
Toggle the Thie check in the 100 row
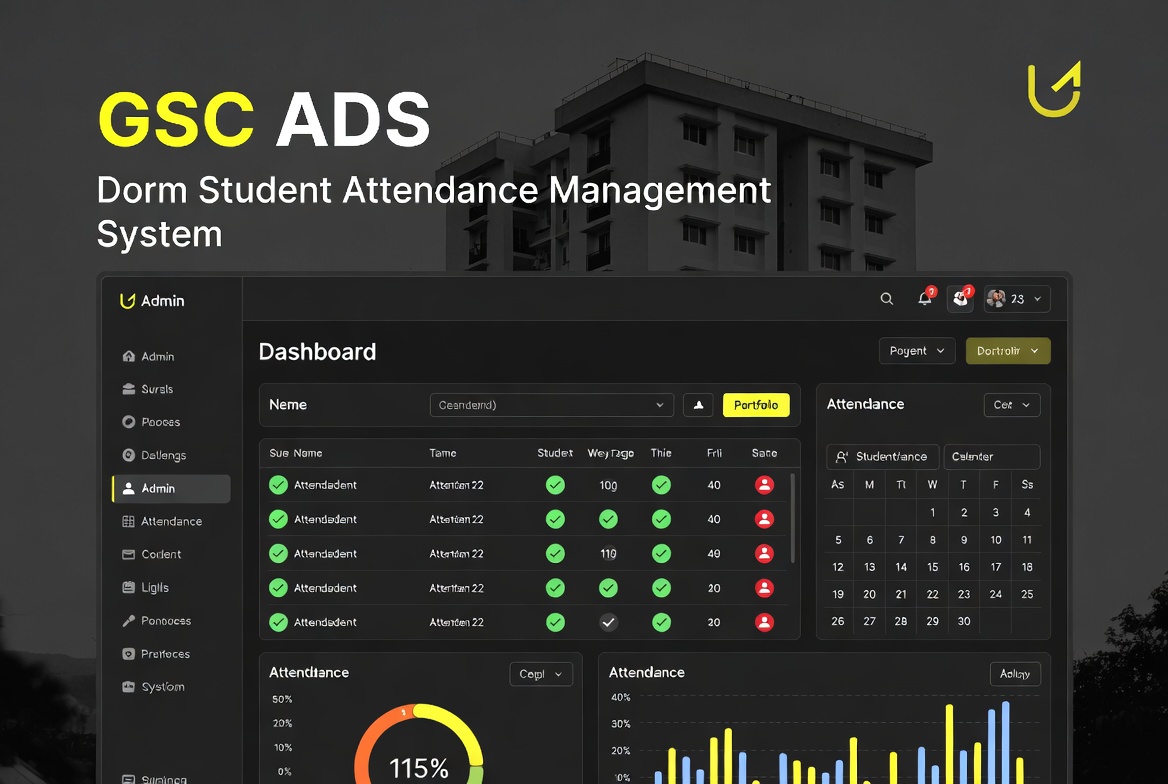661,485
